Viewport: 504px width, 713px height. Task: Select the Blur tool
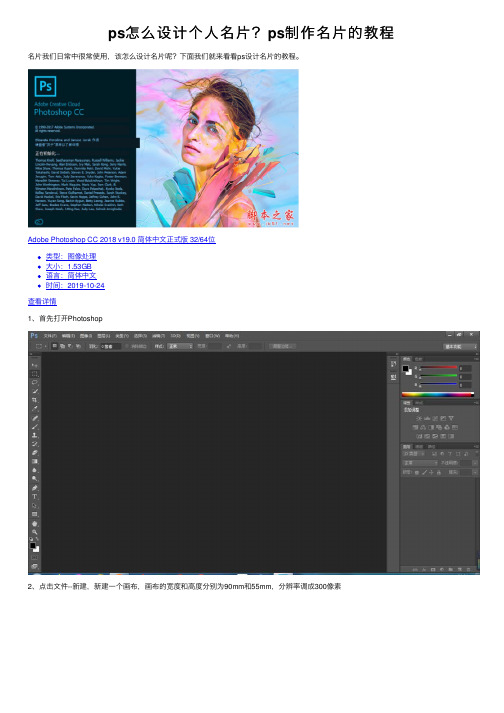[35, 470]
